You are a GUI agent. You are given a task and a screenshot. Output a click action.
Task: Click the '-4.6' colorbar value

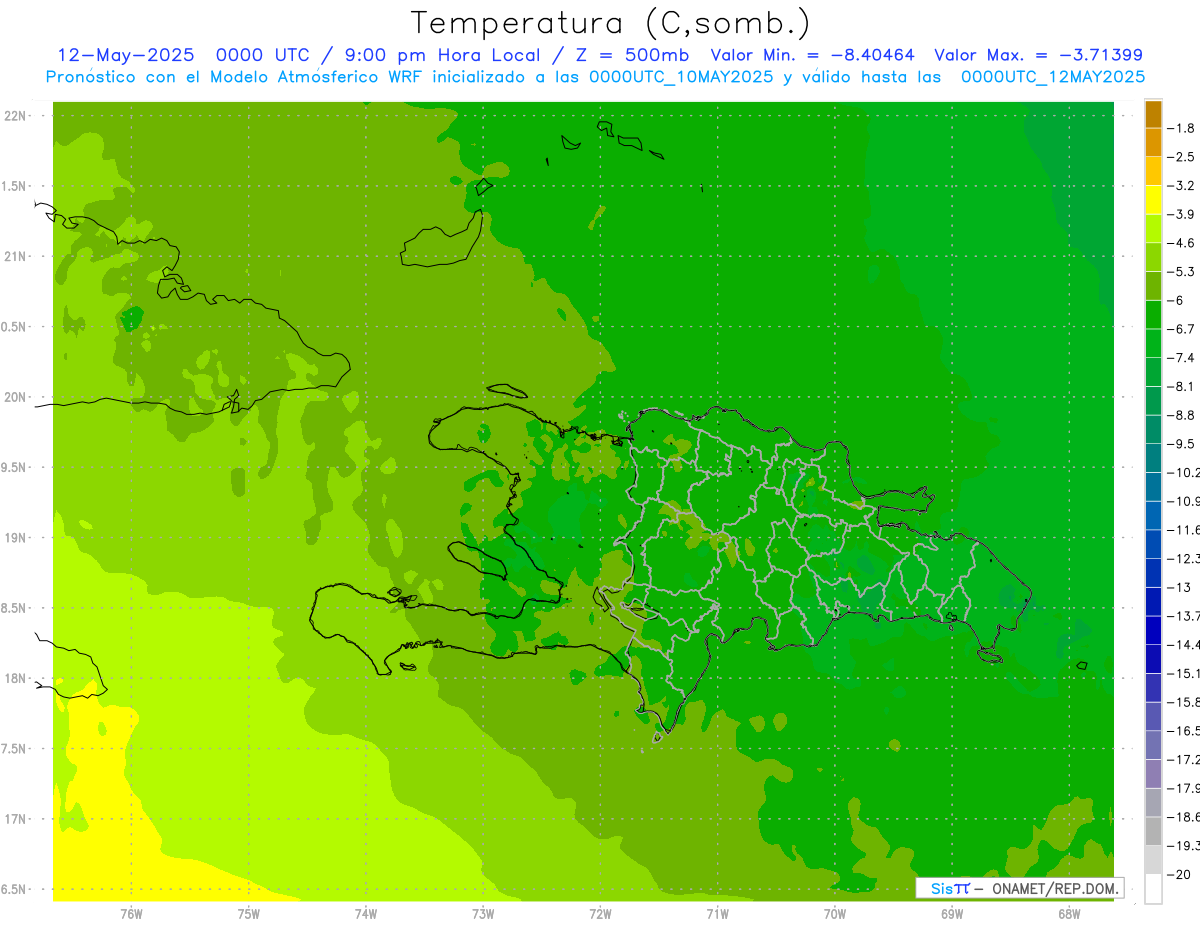(x=1182, y=243)
